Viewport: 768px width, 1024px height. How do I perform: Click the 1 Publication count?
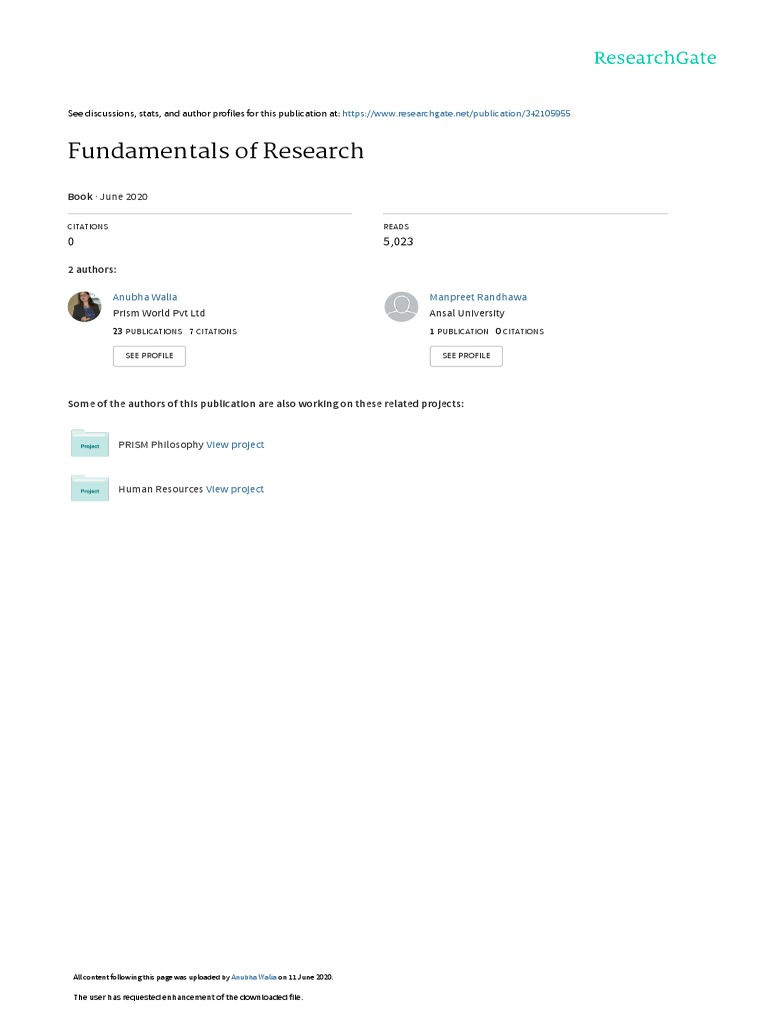click(459, 331)
